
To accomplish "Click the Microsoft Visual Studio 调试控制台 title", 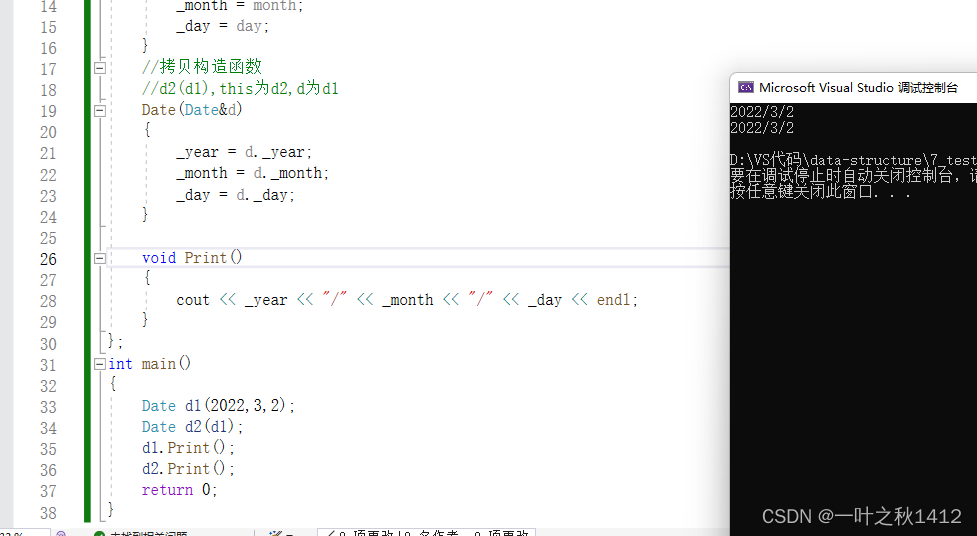I will 858,88.
